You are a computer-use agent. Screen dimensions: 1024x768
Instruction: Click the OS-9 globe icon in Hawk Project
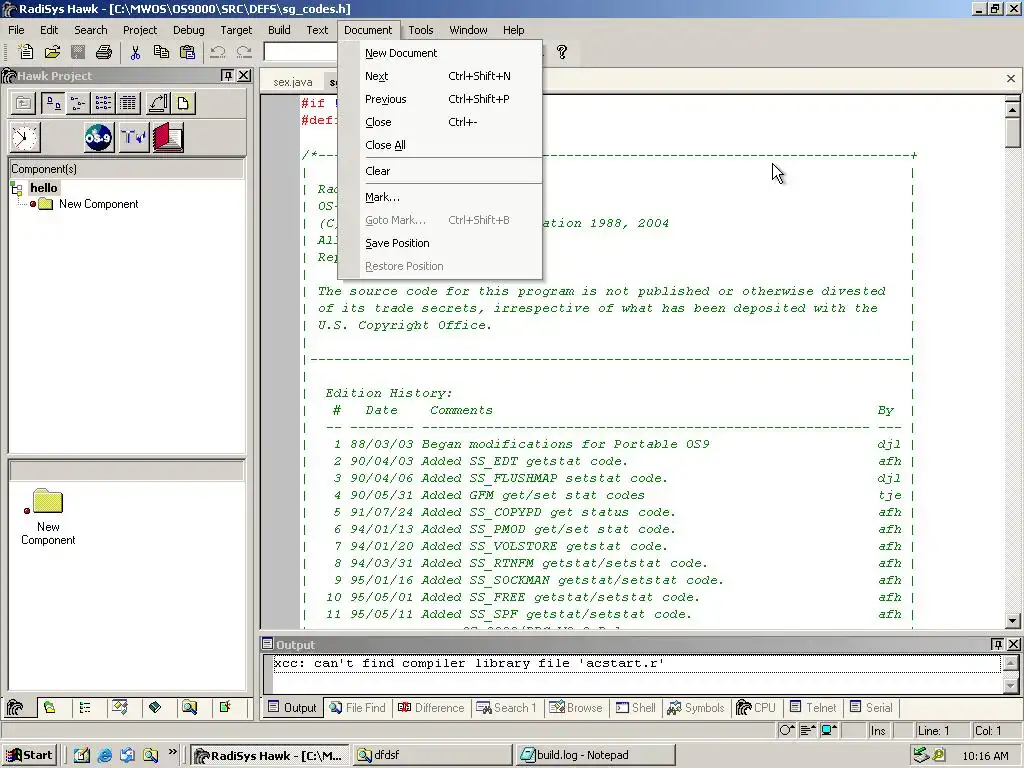coord(99,137)
